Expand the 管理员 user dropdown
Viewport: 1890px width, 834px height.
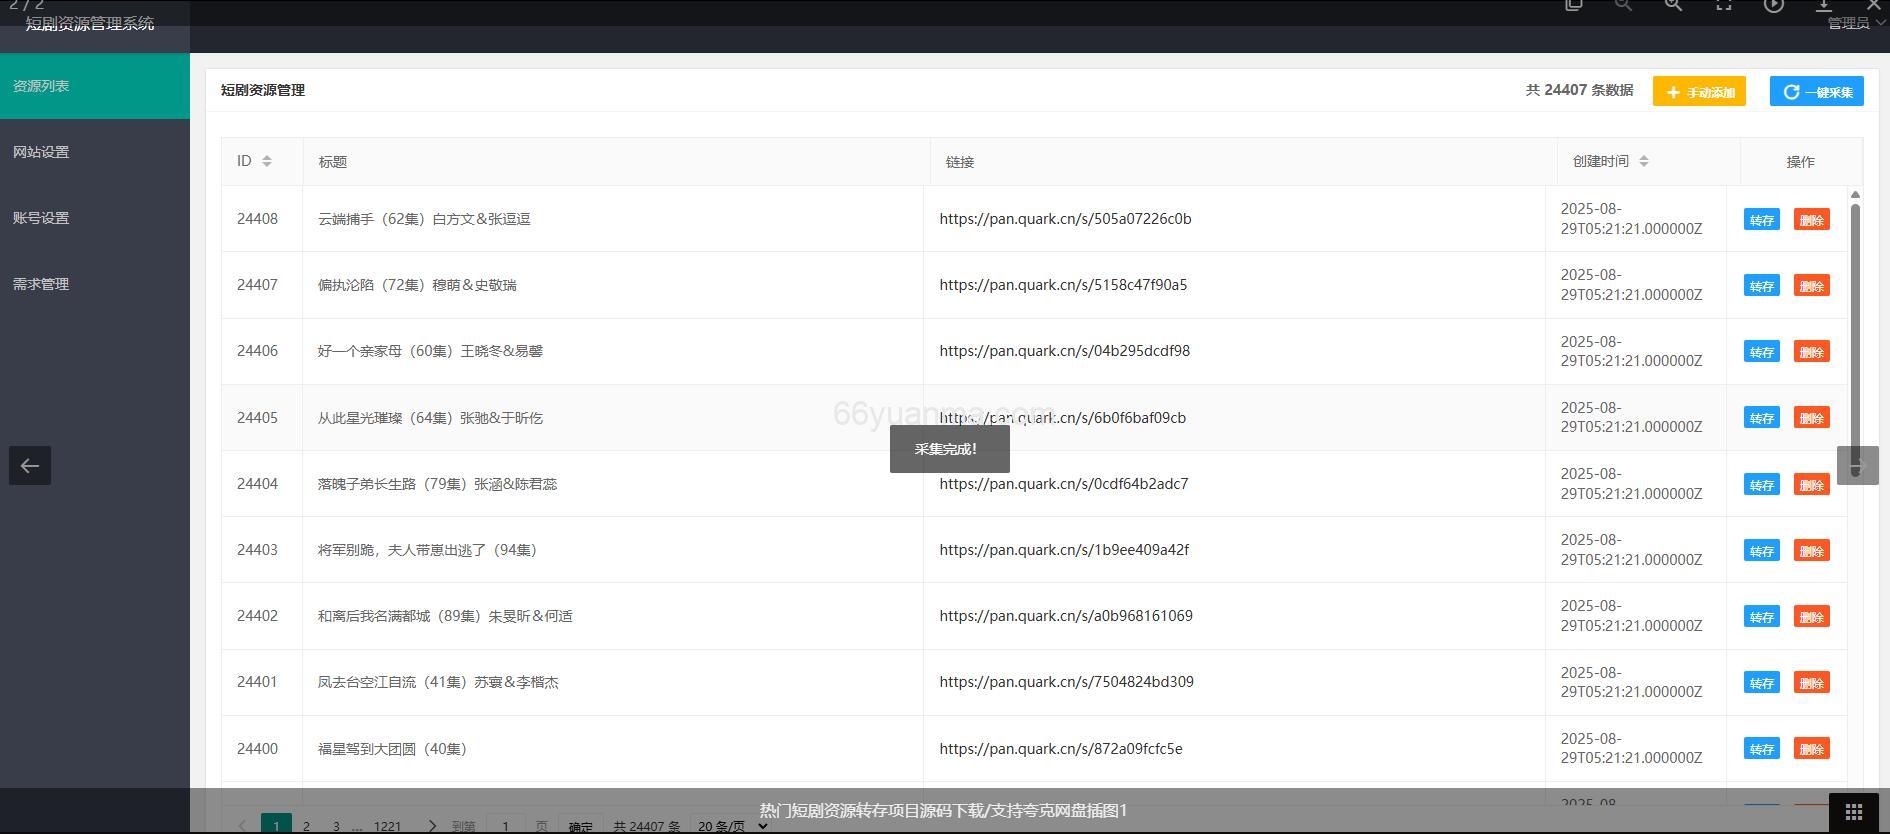tap(1854, 24)
